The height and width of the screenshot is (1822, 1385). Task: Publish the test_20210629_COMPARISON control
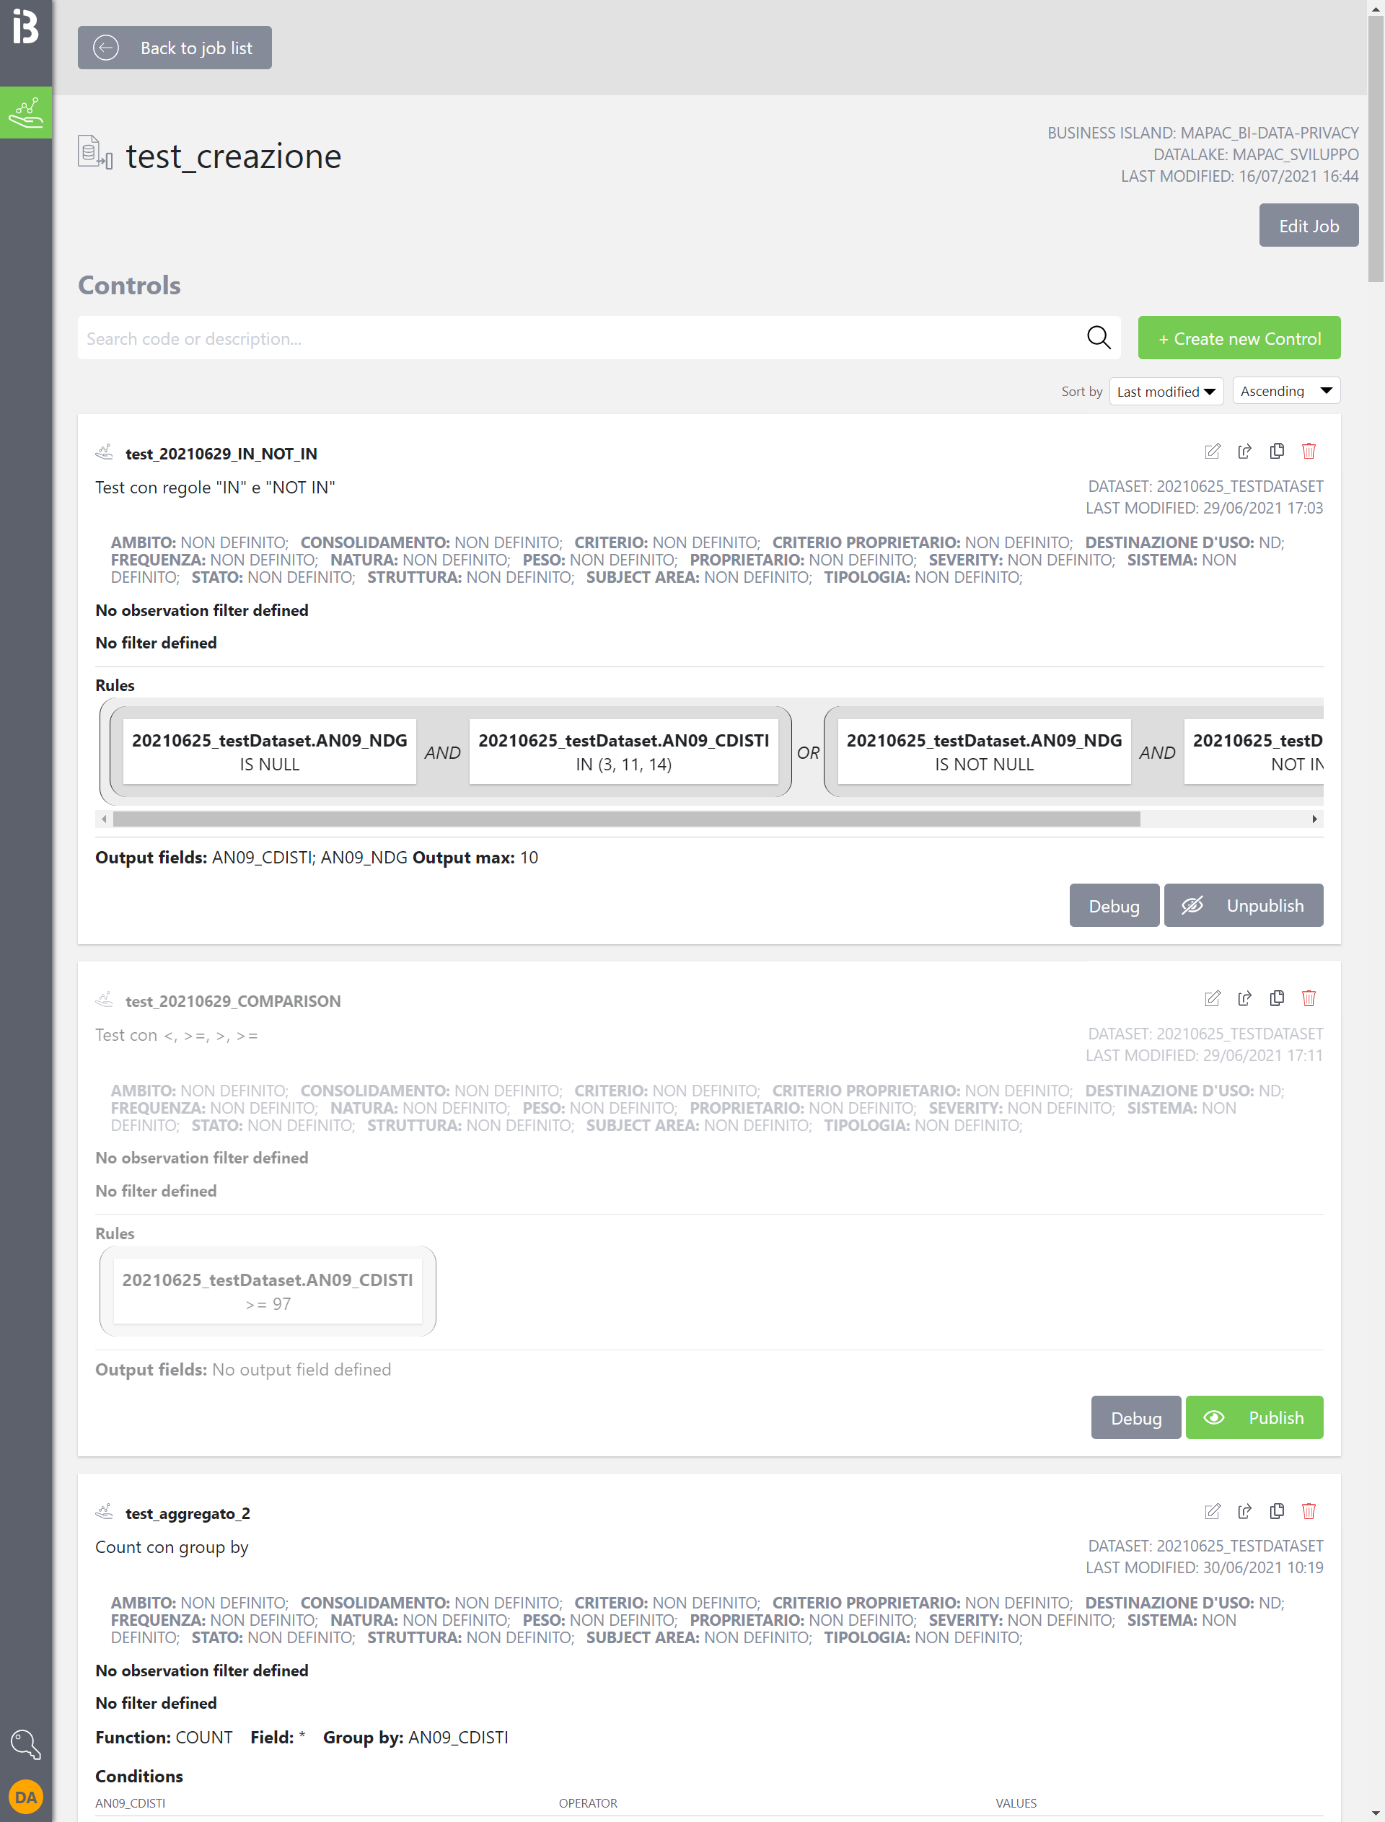pos(1254,1418)
